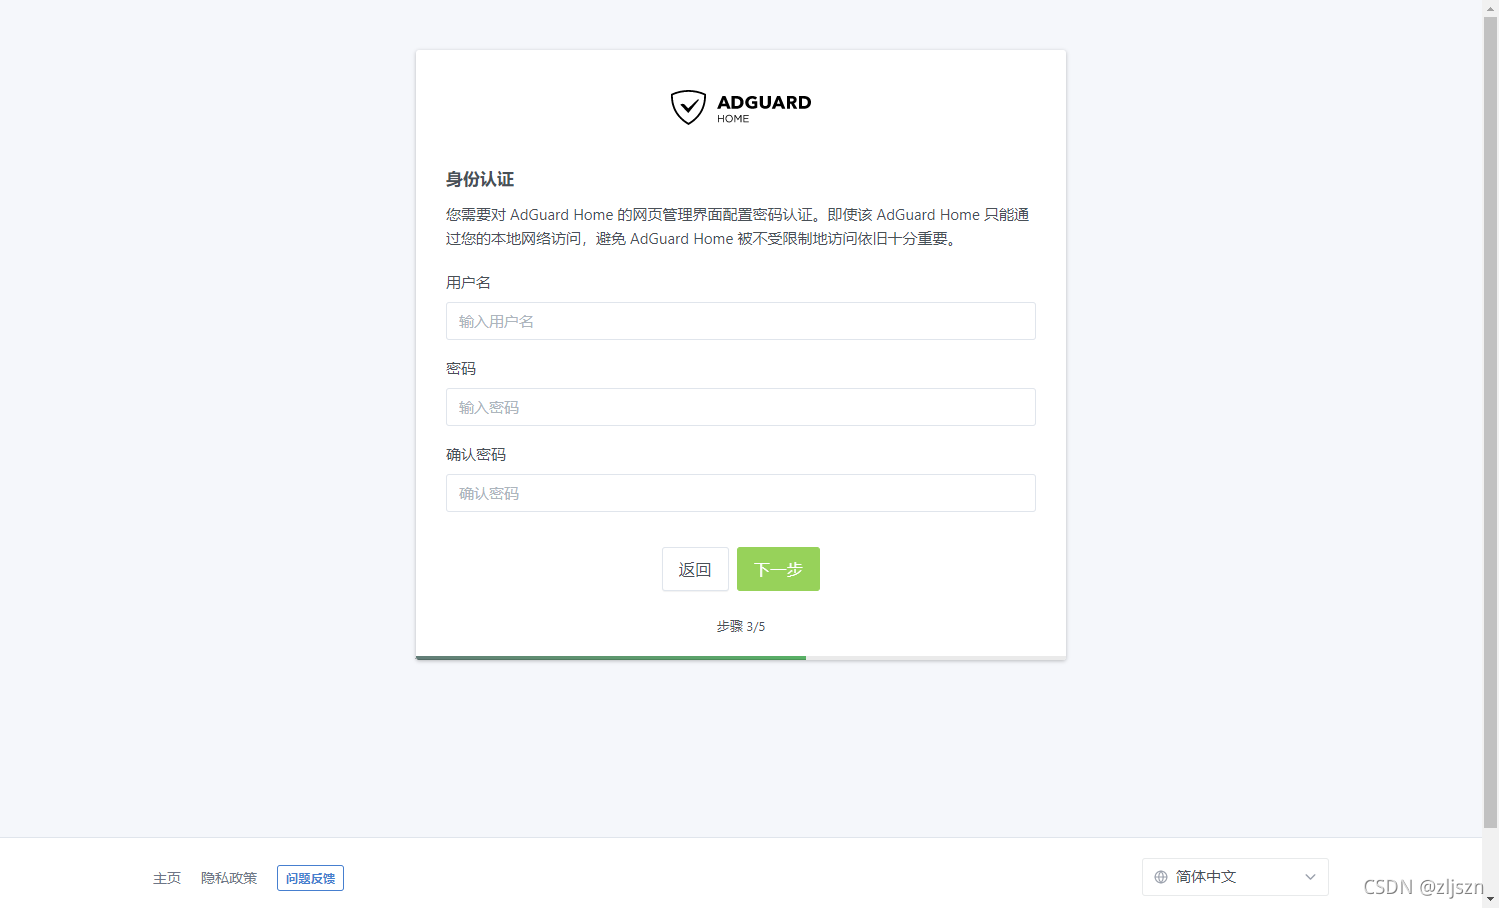Screen dimensions: 1499x908
Task: Click the globe icon in language selector
Action: click(x=1161, y=877)
